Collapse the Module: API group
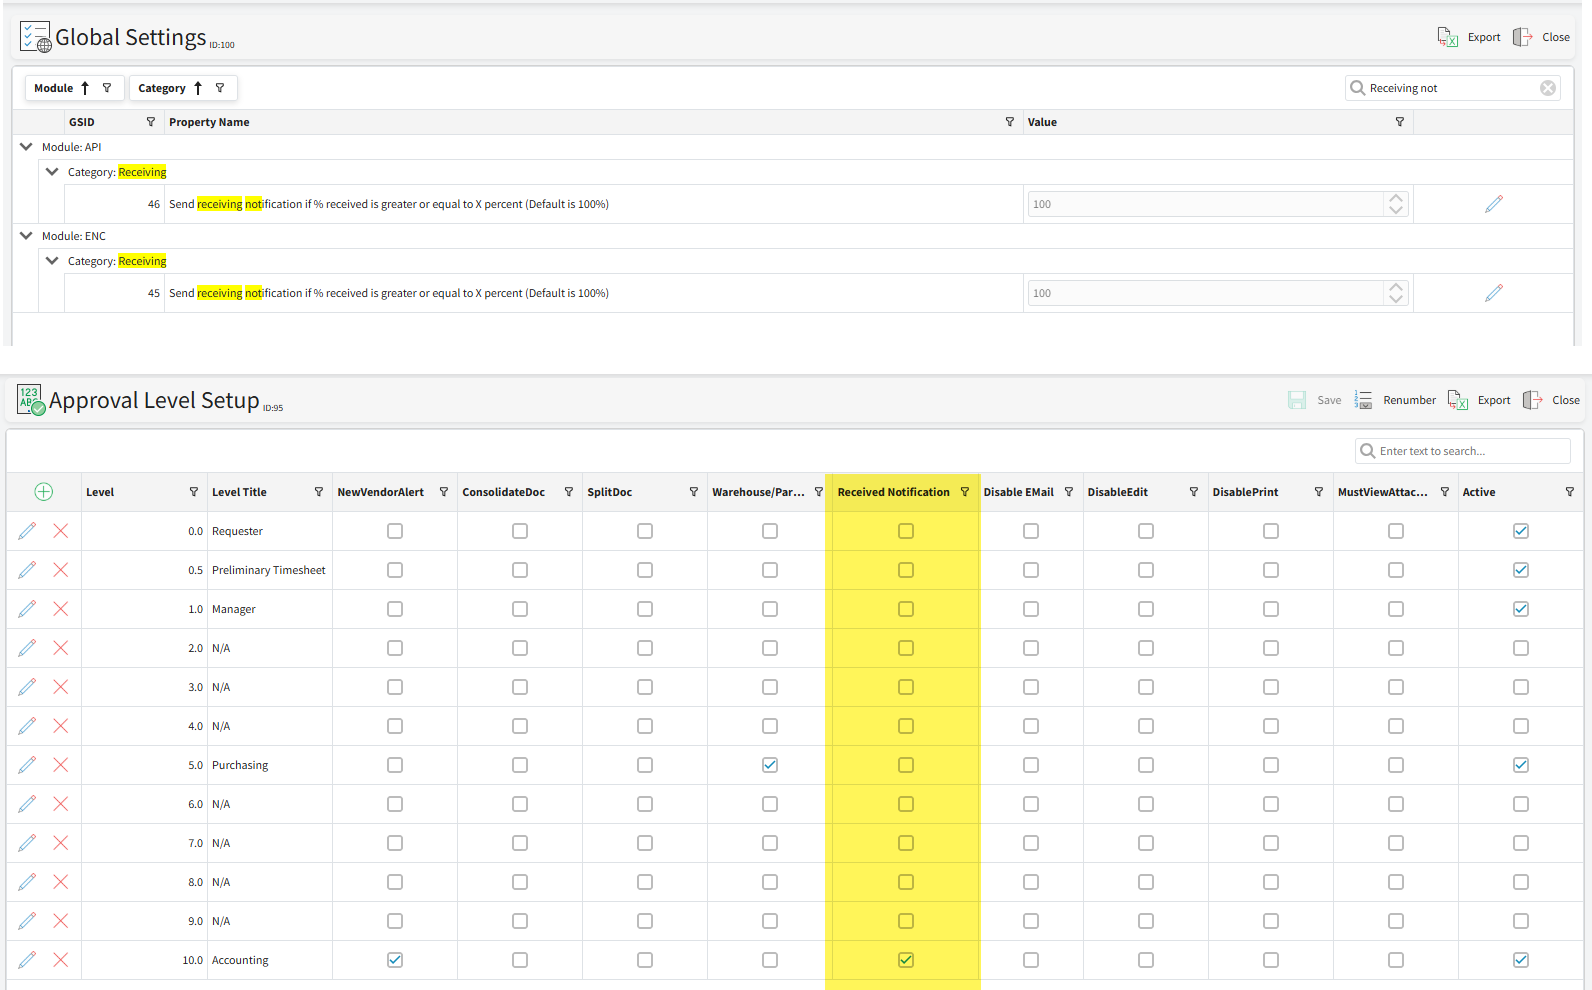This screenshot has height=990, width=1592. click(26, 147)
